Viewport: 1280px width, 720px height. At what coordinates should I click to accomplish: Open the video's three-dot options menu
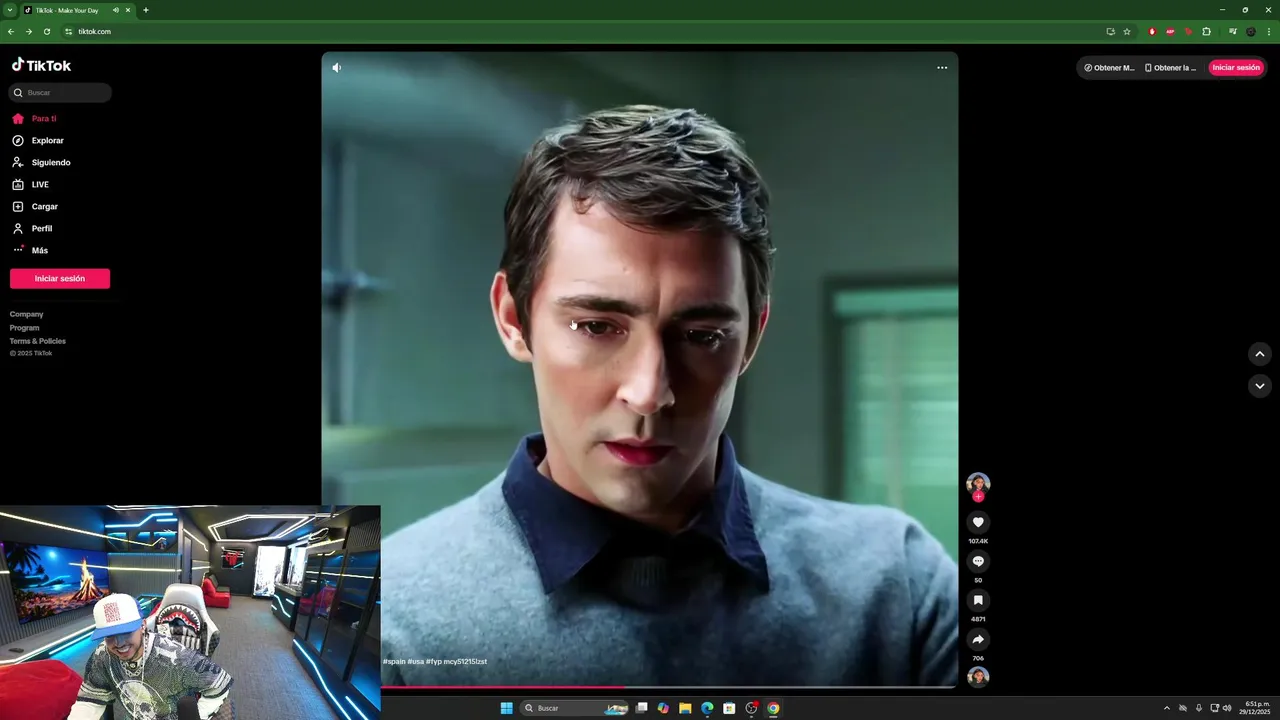[x=942, y=68]
